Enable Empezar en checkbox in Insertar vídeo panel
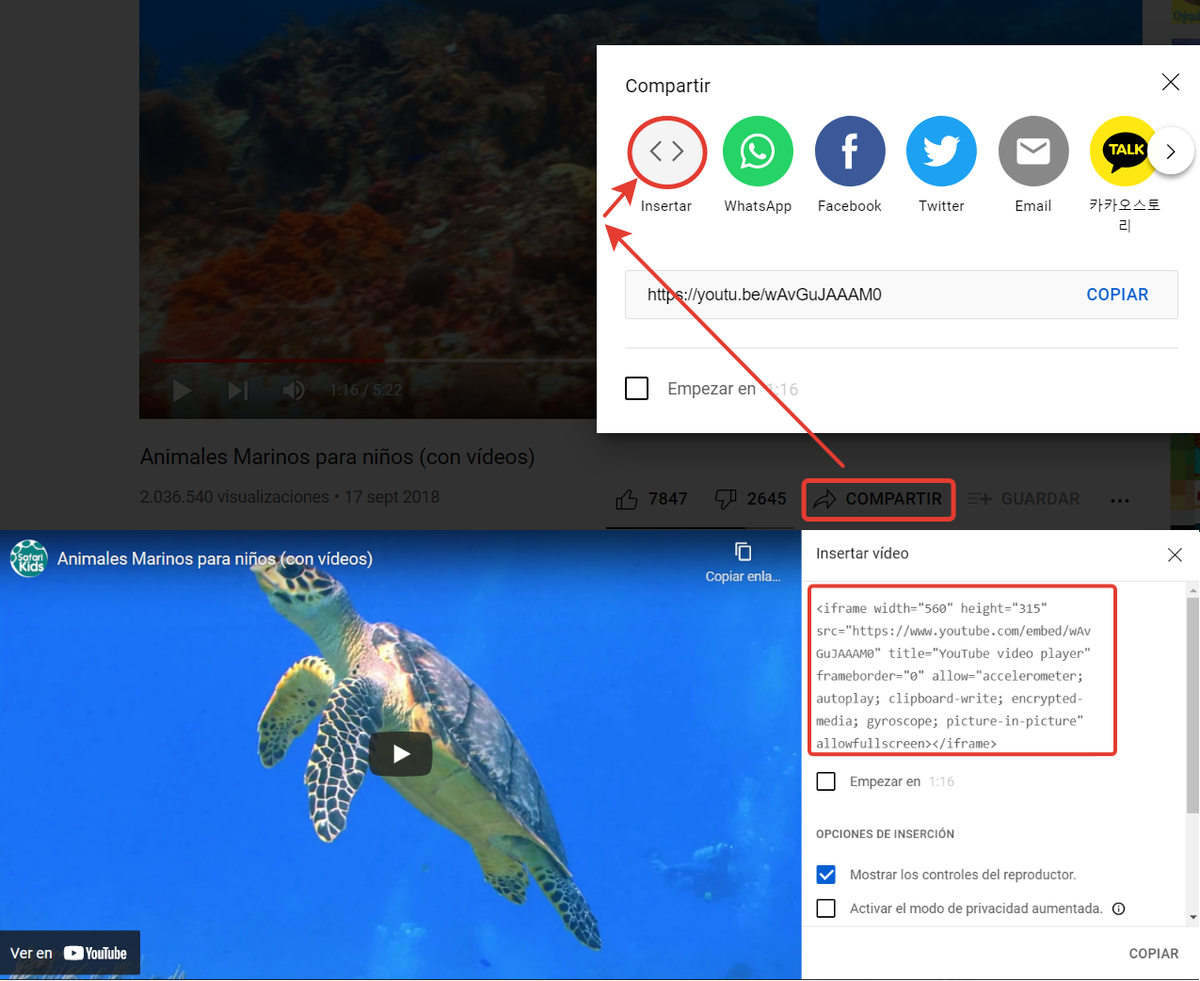This screenshot has width=1200, height=981. 826,781
